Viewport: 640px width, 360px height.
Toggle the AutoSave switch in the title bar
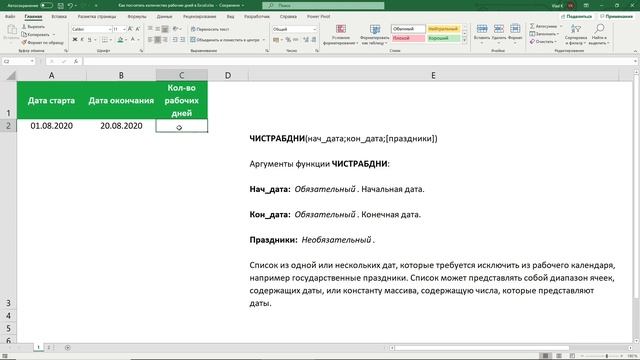click(46, 6)
